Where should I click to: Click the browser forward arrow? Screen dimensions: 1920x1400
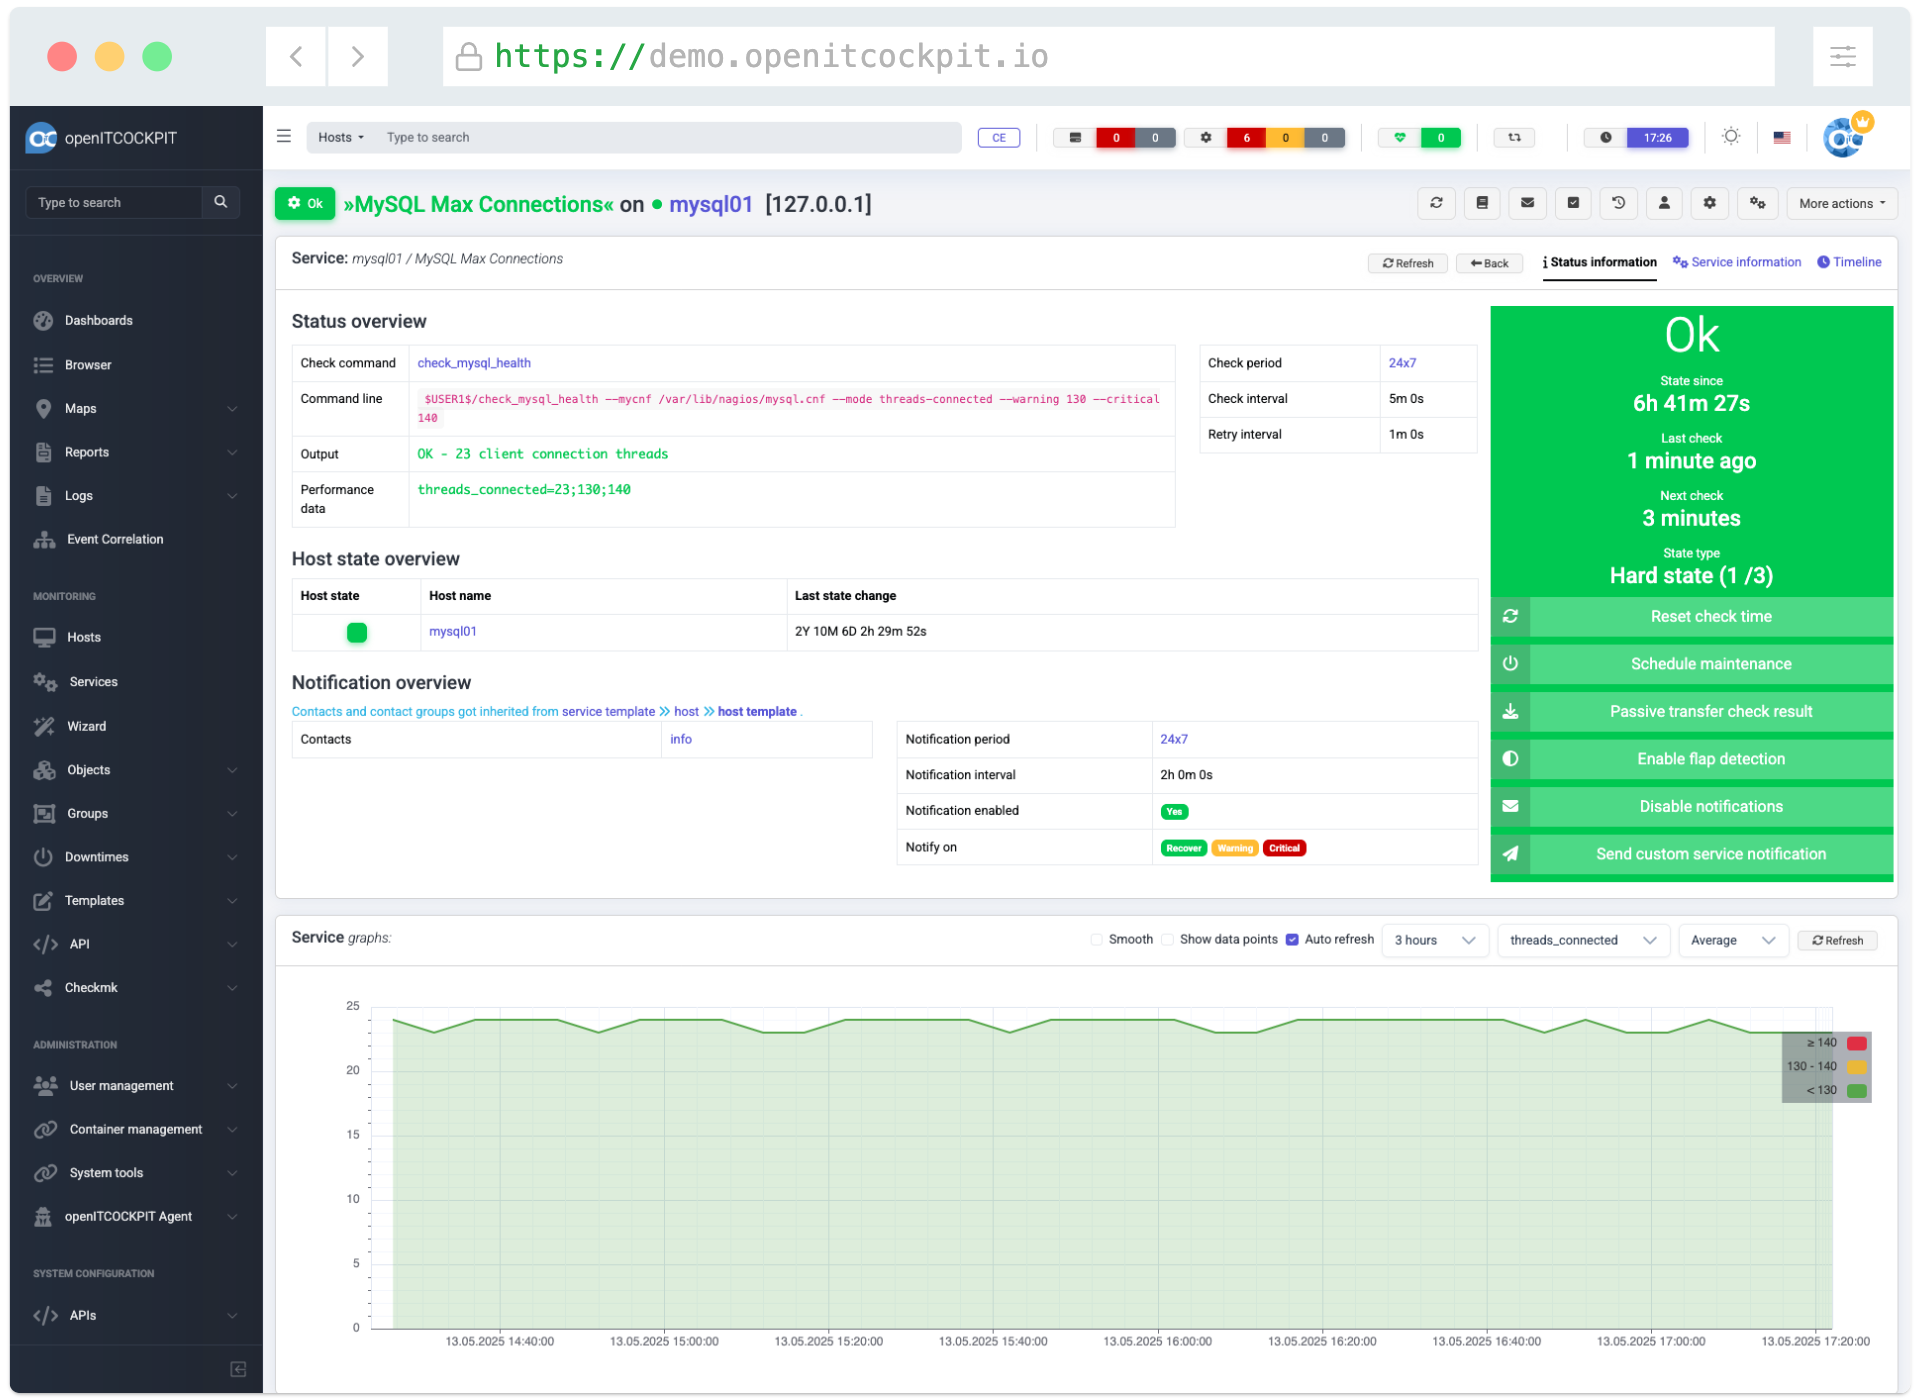(357, 56)
